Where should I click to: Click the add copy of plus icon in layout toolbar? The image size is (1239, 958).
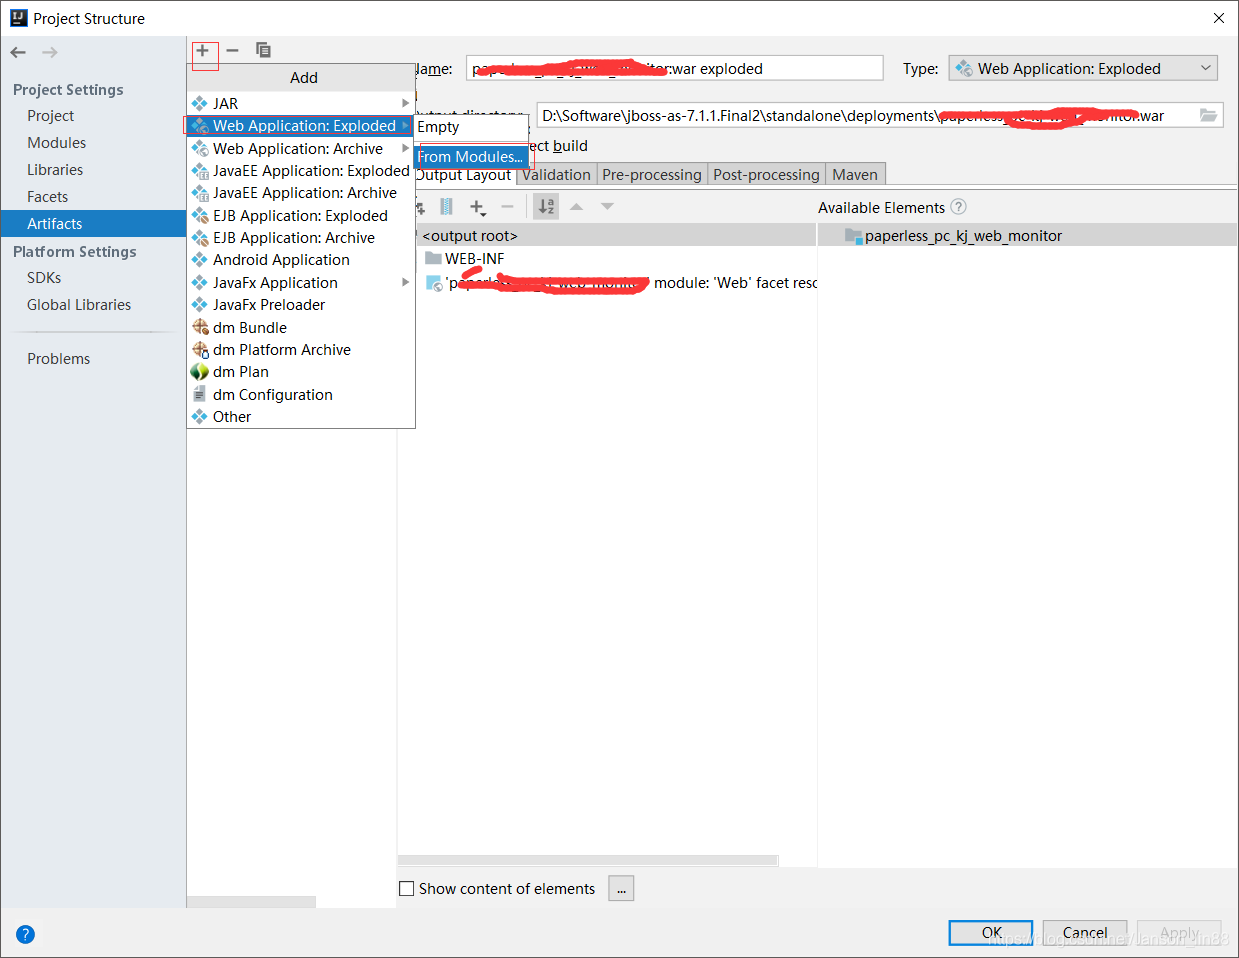tap(478, 207)
